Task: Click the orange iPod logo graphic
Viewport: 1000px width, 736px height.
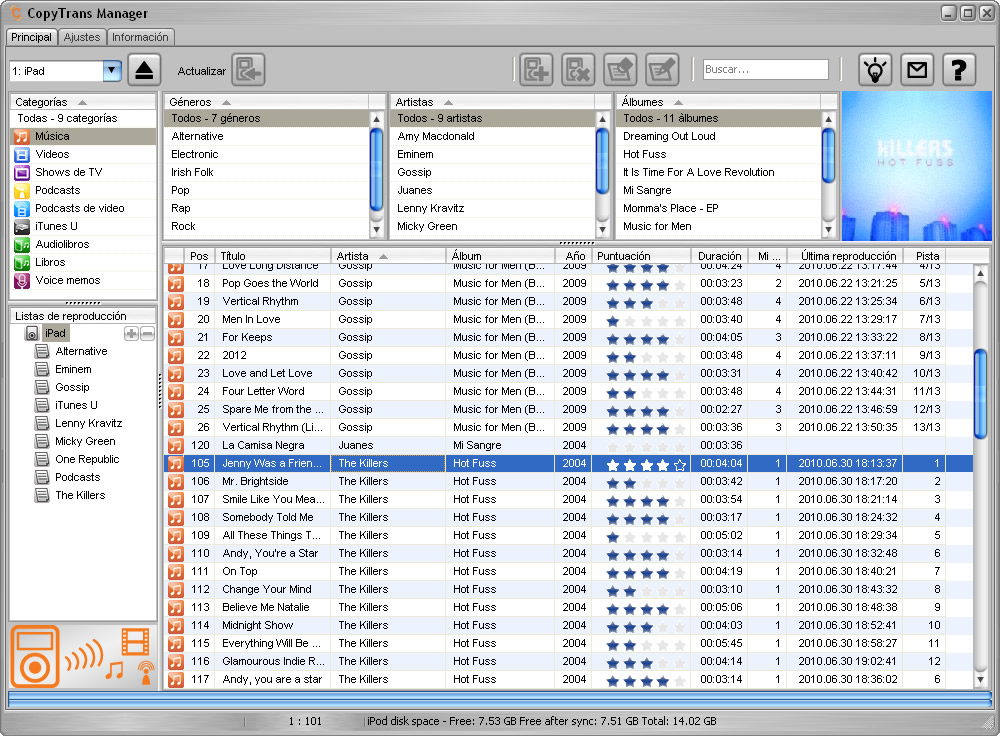Action: 35,656
